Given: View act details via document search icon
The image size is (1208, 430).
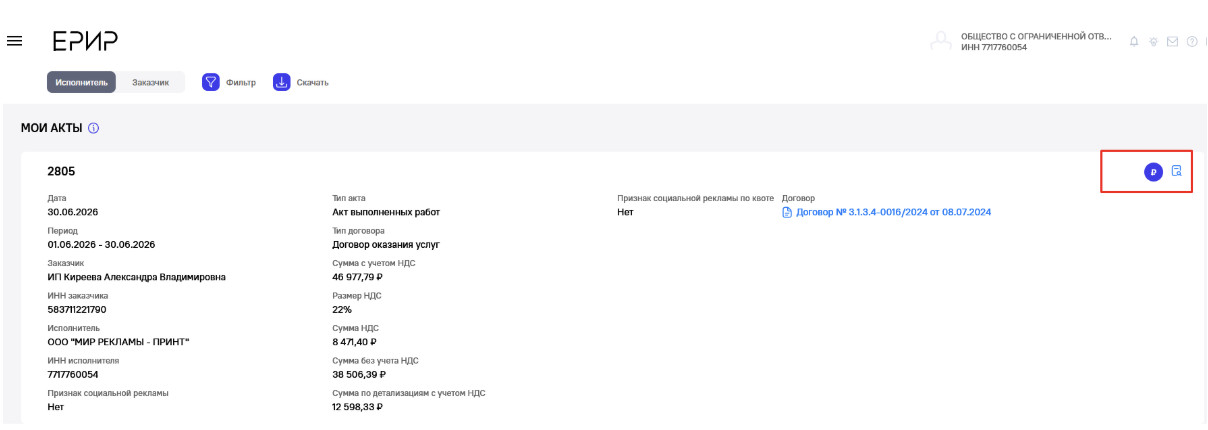Looking at the screenshot, I should click(x=1177, y=171).
